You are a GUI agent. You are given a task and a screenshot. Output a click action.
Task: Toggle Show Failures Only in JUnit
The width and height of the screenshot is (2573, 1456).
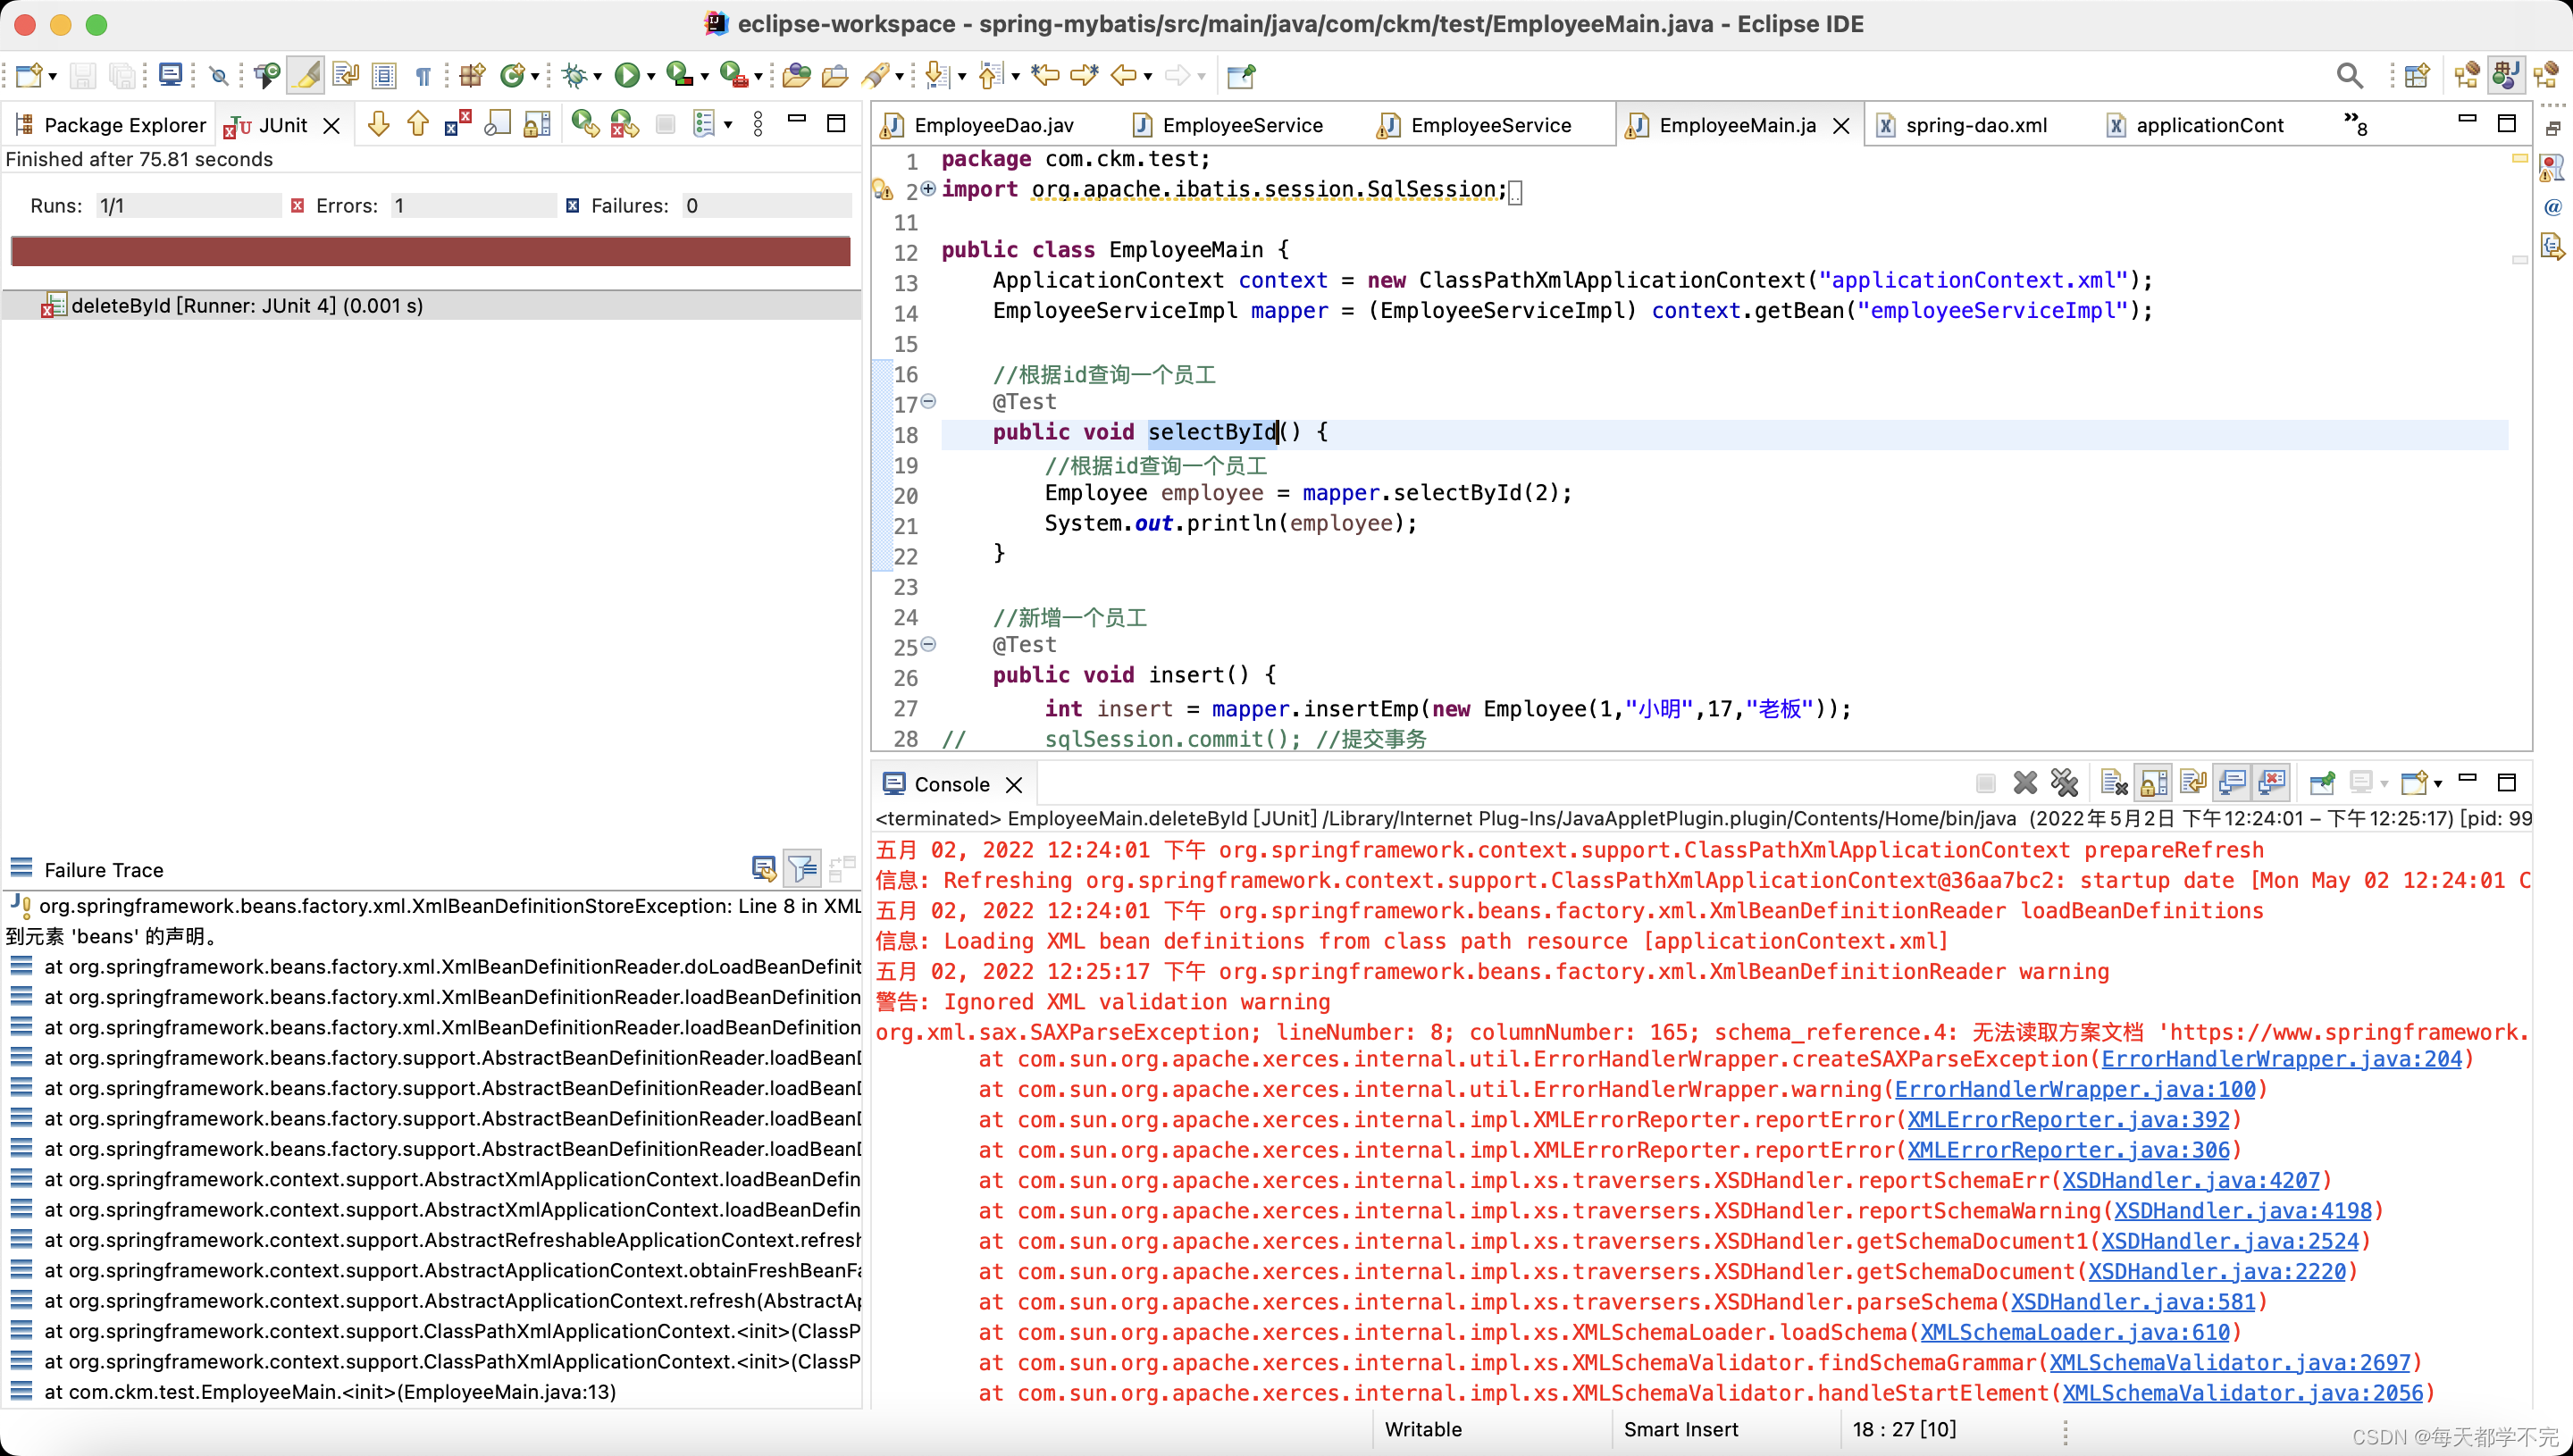[x=458, y=124]
